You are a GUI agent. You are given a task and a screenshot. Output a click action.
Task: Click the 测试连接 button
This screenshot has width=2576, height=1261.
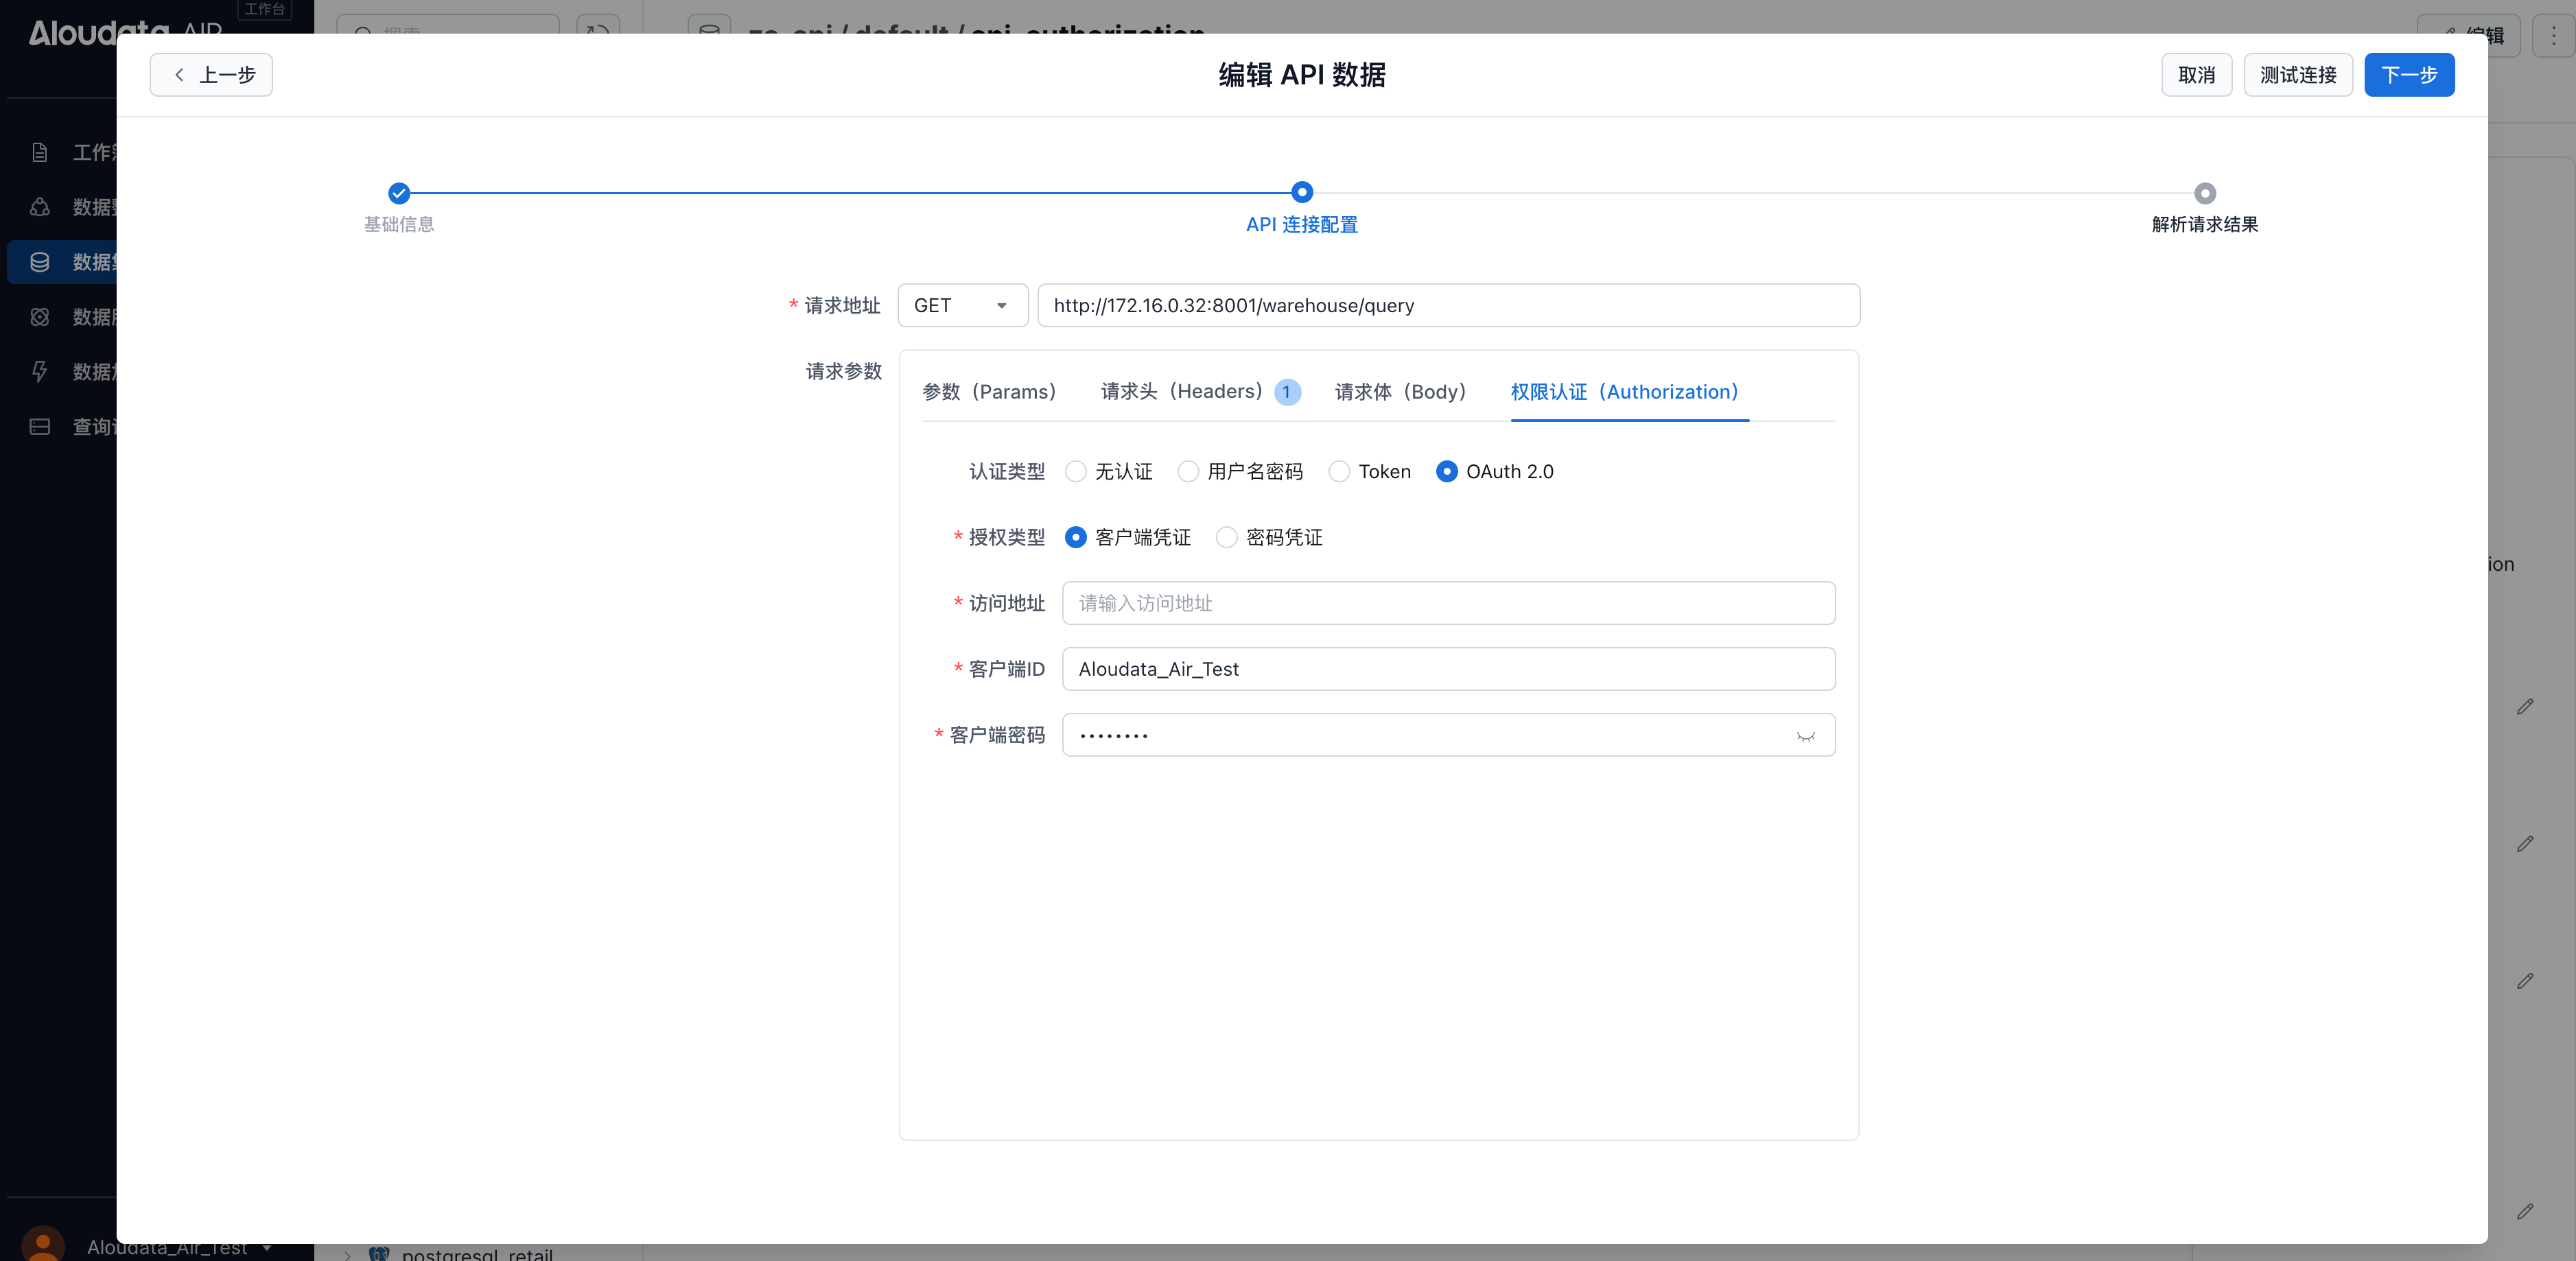(x=2297, y=75)
